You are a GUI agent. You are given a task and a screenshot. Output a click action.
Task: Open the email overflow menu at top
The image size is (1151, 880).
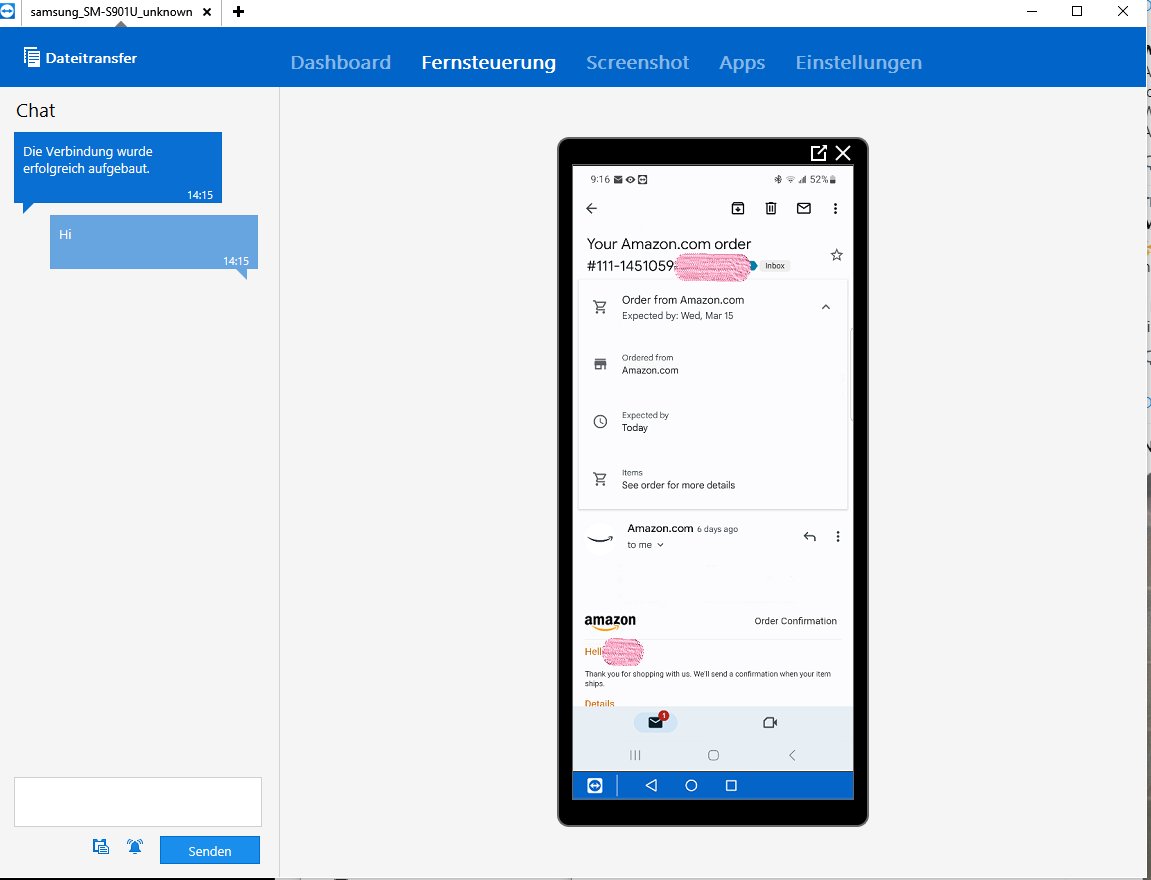[x=835, y=208]
